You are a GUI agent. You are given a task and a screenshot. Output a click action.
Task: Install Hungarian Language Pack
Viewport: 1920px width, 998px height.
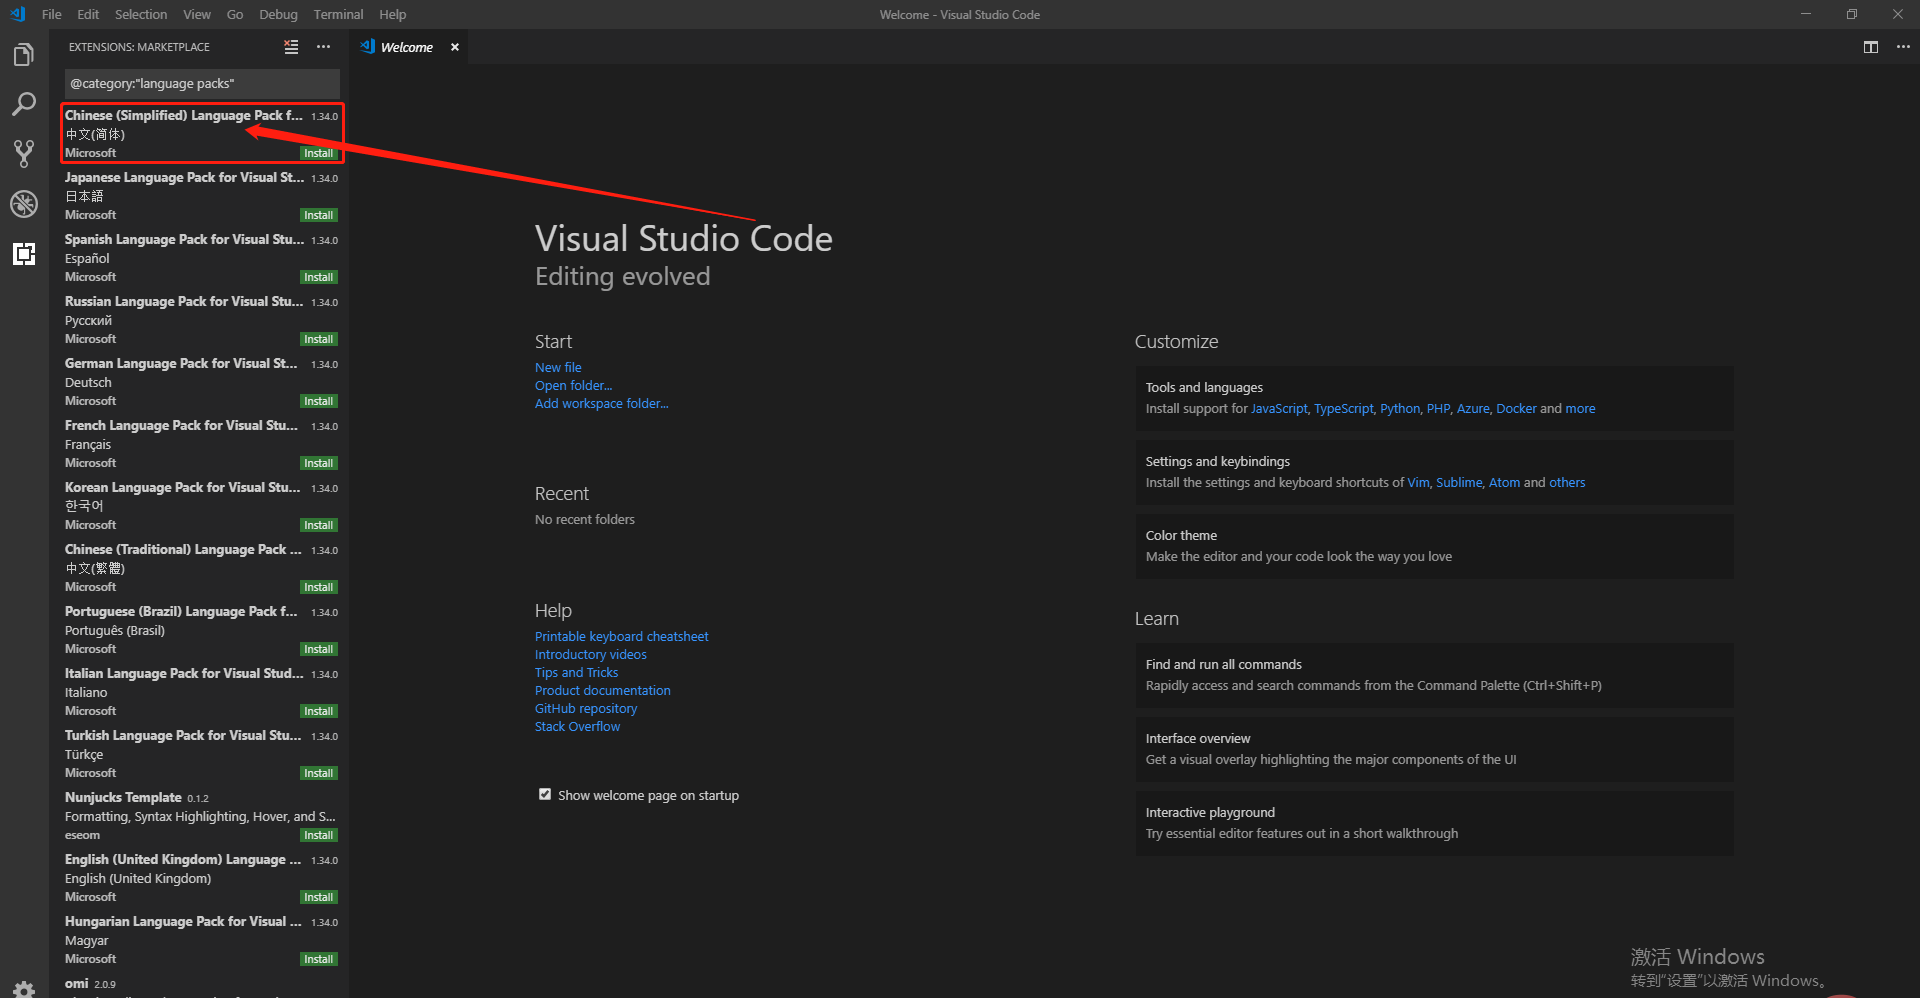coord(319,959)
